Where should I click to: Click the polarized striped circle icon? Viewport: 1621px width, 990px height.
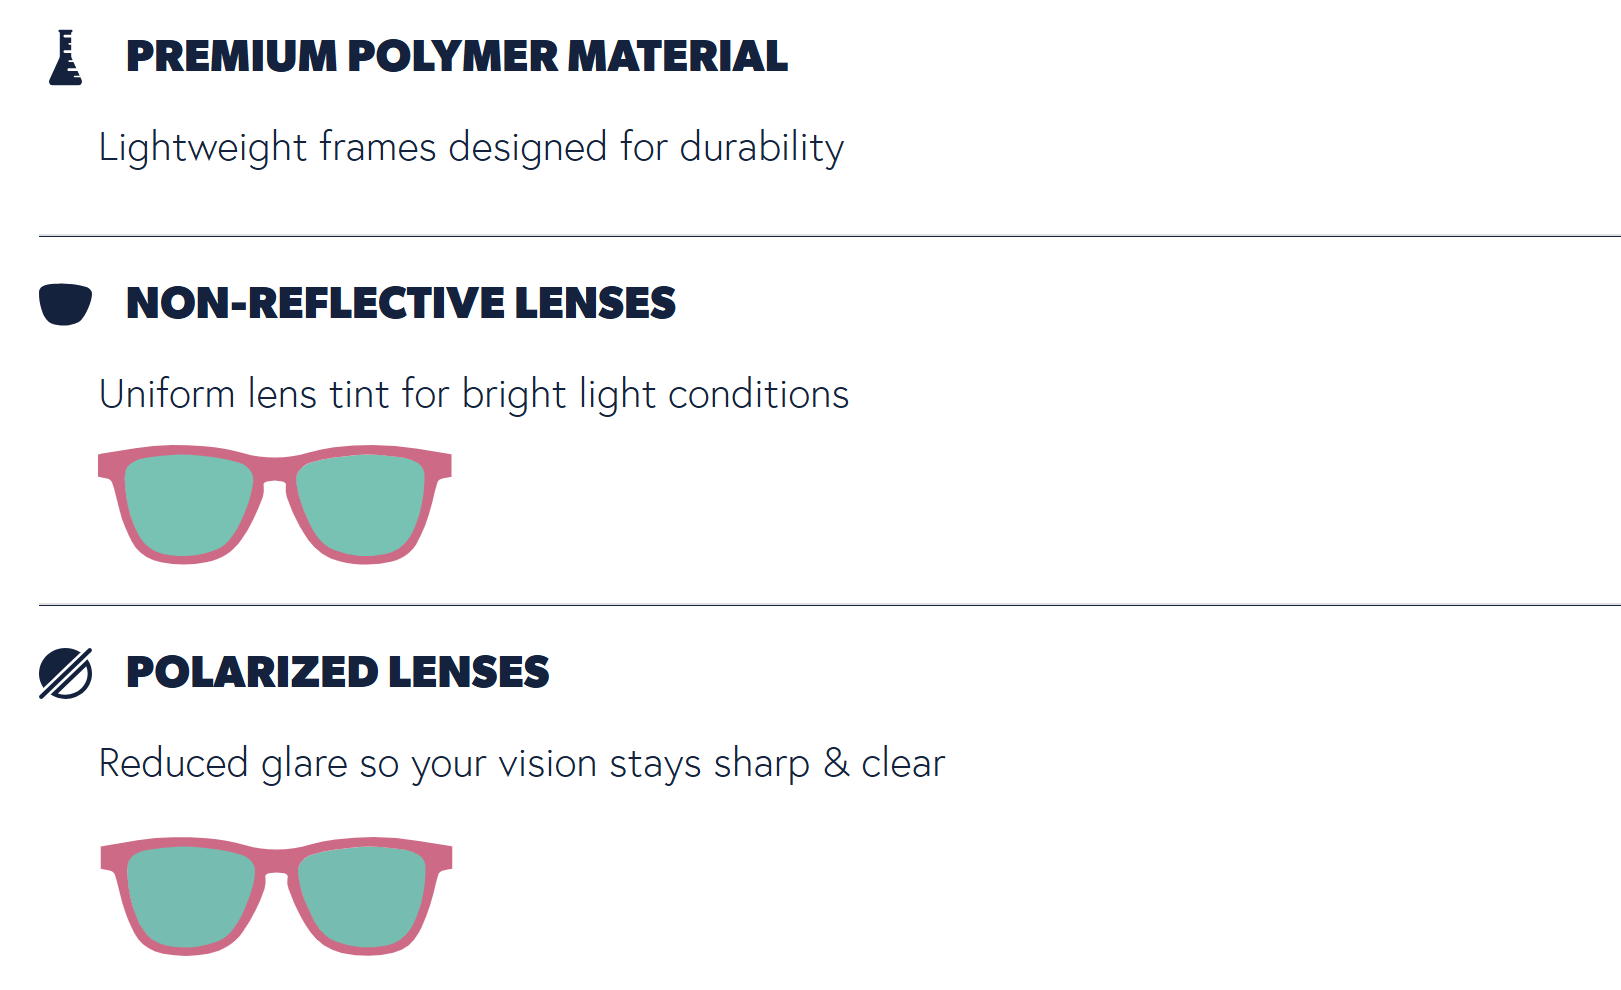pyautogui.click(x=65, y=673)
